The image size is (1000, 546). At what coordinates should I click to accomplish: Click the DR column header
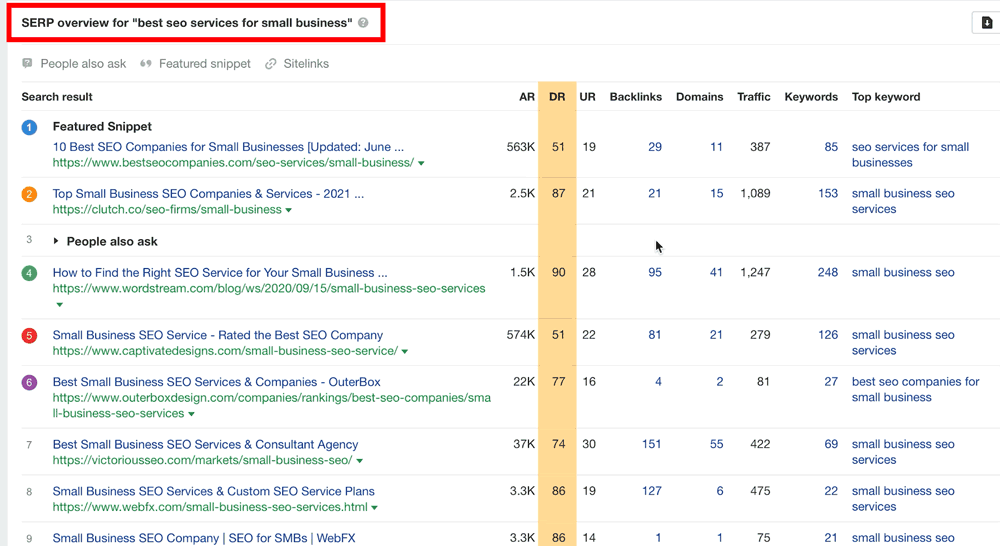557,97
